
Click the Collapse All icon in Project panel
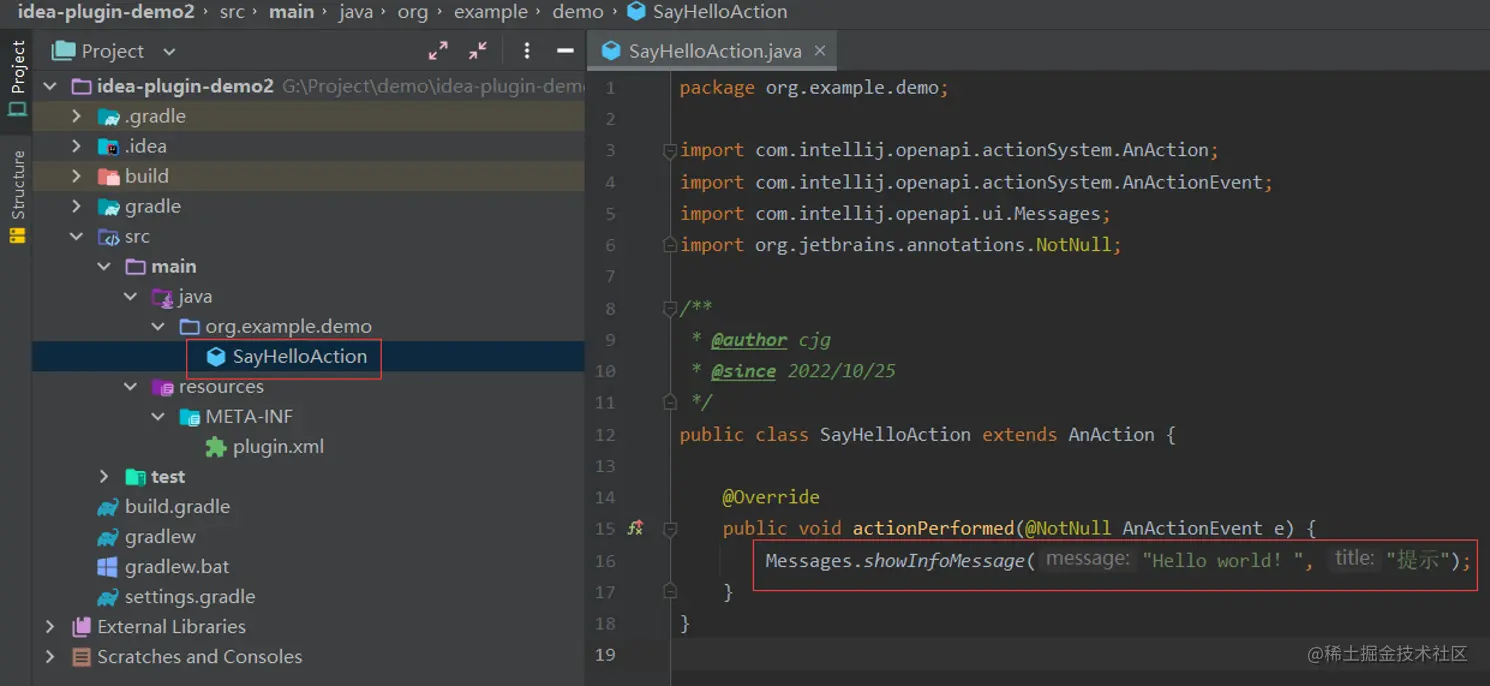pos(478,51)
